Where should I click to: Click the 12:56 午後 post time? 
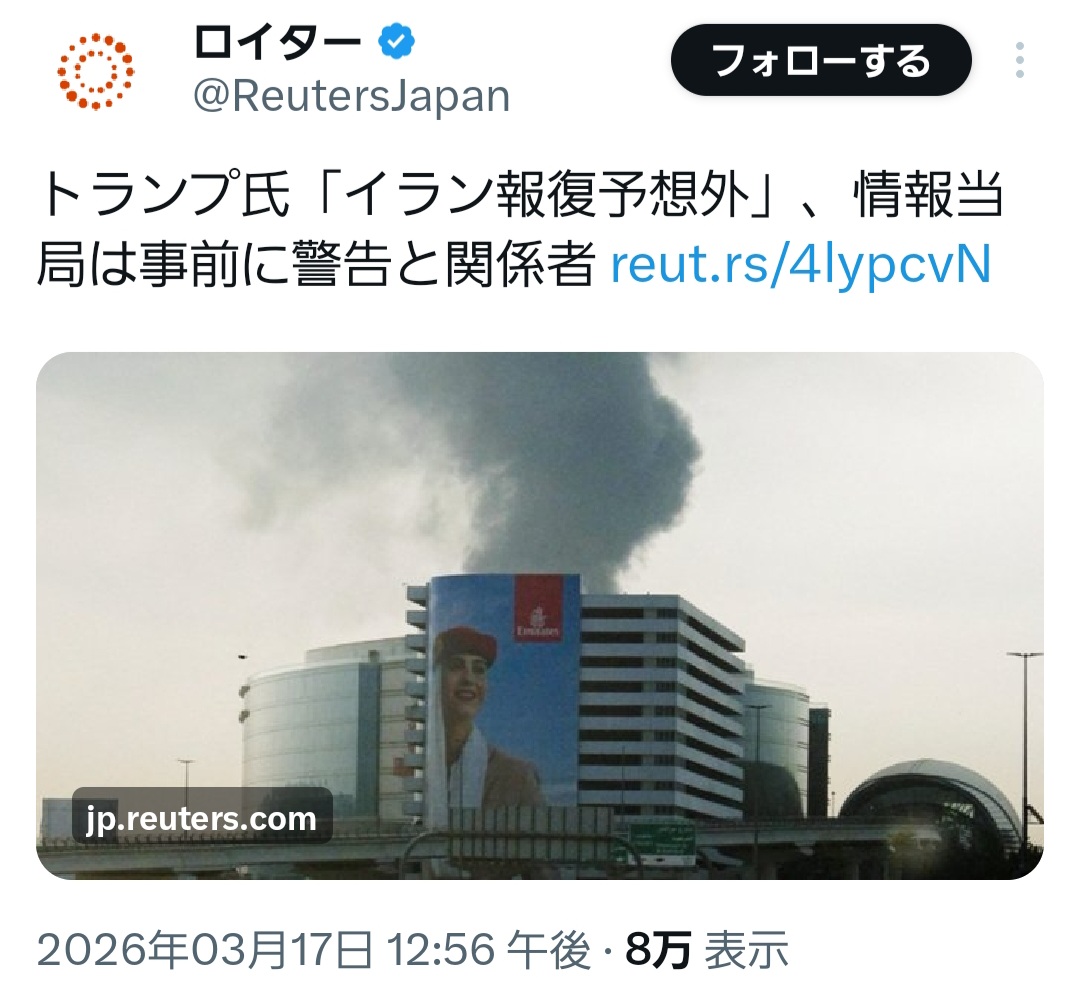point(488,949)
